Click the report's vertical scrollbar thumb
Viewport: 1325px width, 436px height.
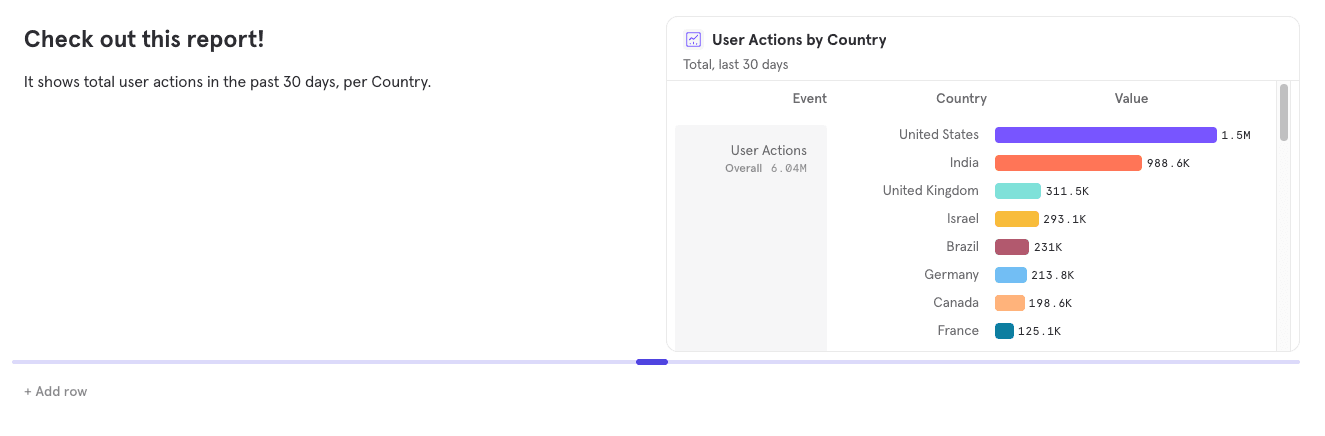1283,112
